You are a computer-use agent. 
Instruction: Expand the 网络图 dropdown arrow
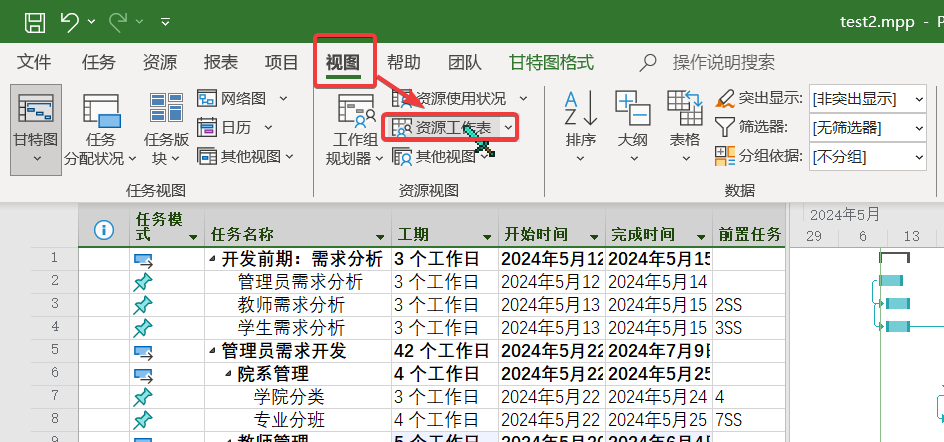(x=283, y=98)
